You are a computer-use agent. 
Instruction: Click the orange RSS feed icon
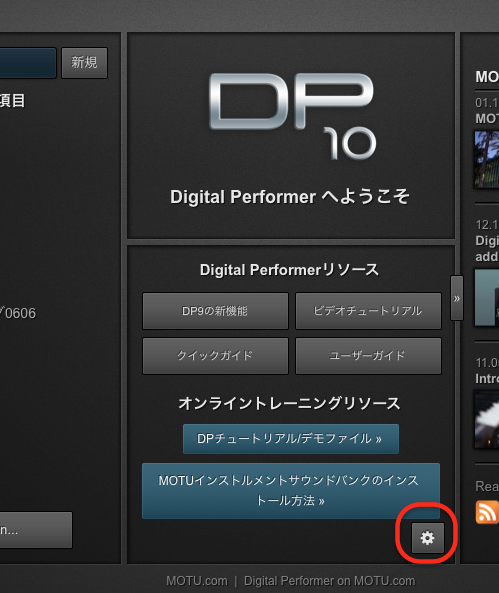[x=487, y=512]
